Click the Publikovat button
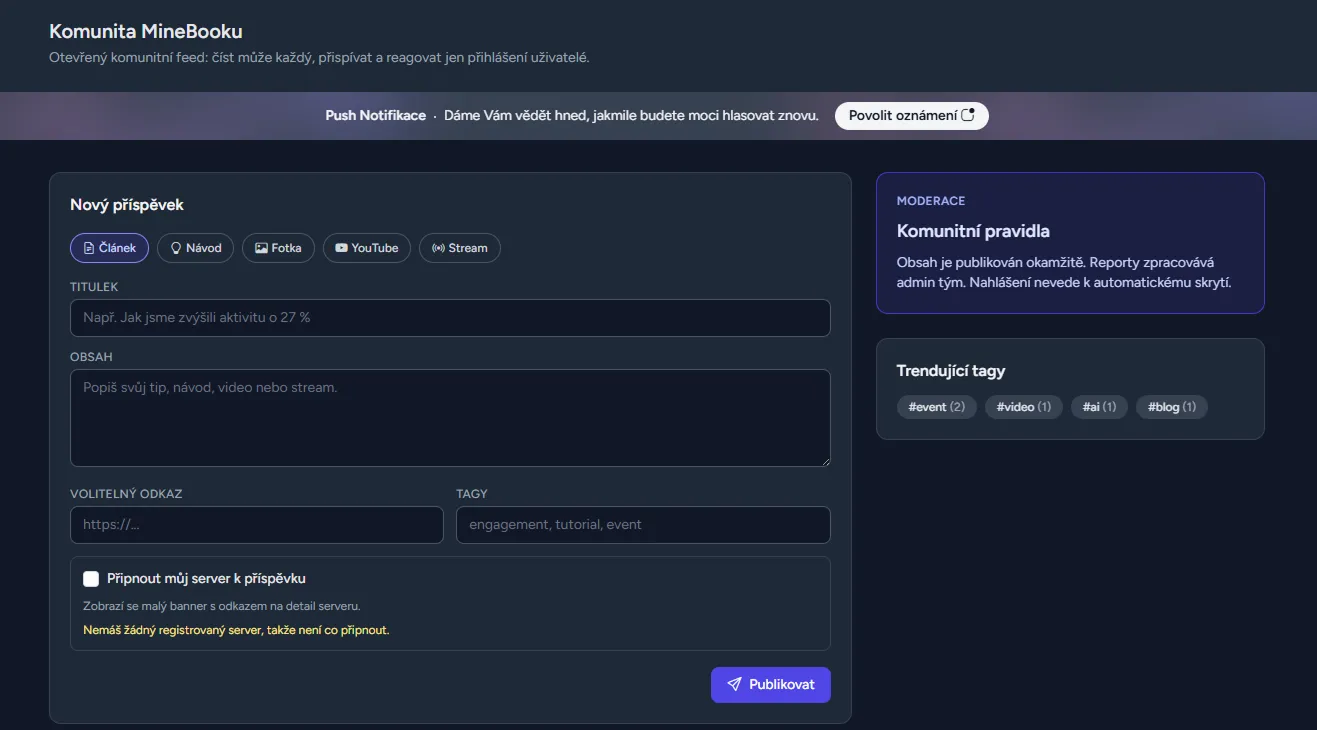Image resolution: width=1317 pixels, height=730 pixels. (x=771, y=685)
